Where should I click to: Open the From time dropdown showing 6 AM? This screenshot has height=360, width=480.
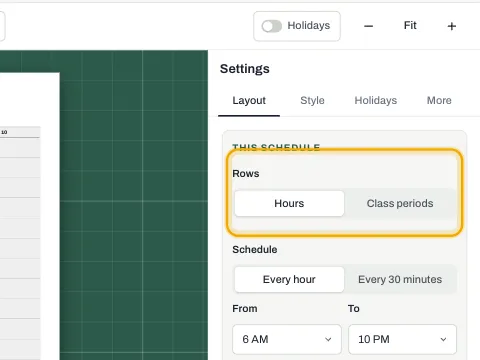pos(287,339)
